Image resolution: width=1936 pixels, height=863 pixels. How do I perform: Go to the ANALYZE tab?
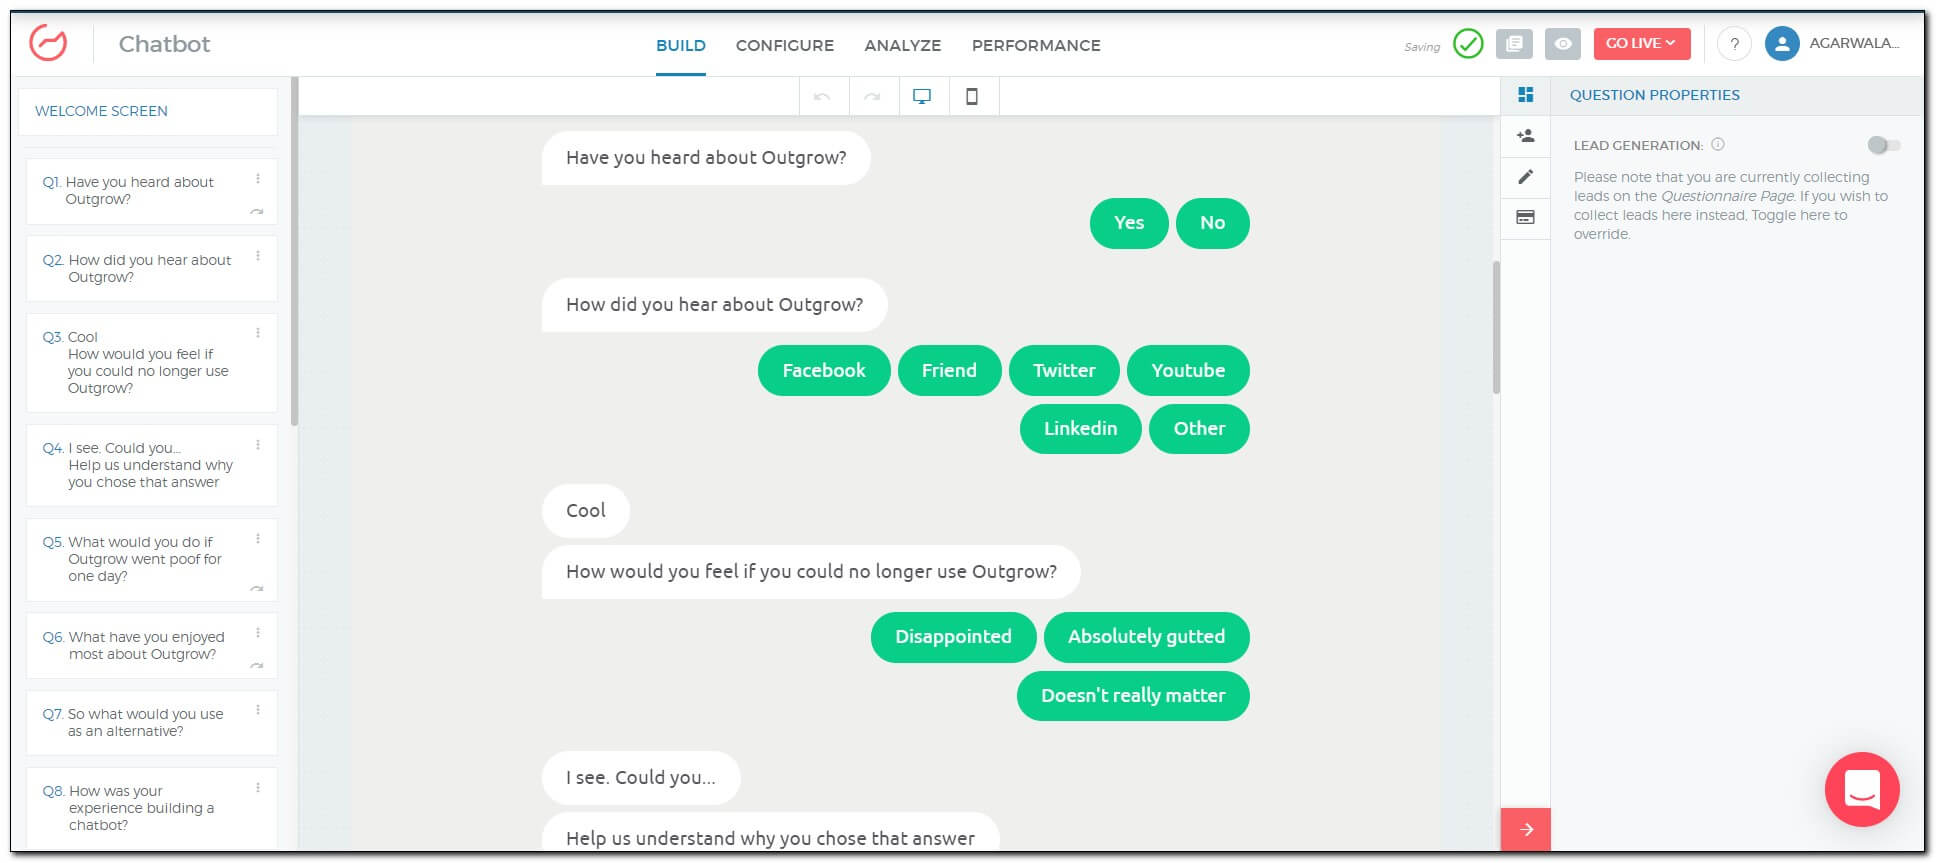pyautogui.click(x=902, y=46)
